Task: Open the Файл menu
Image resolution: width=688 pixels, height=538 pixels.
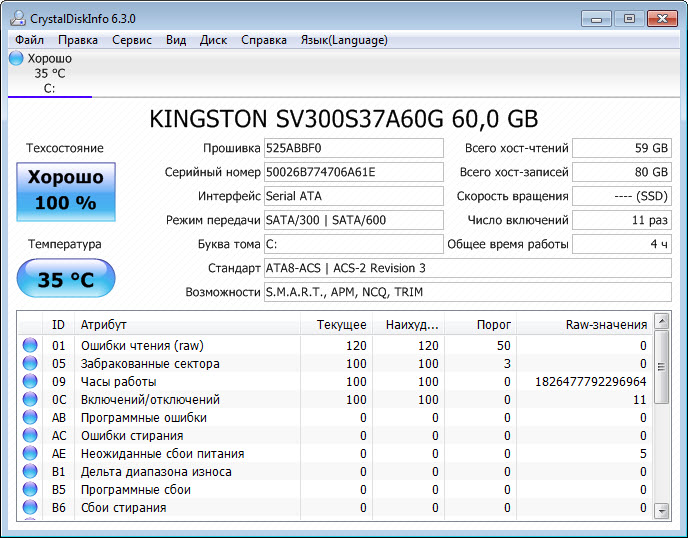Action: coord(29,40)
